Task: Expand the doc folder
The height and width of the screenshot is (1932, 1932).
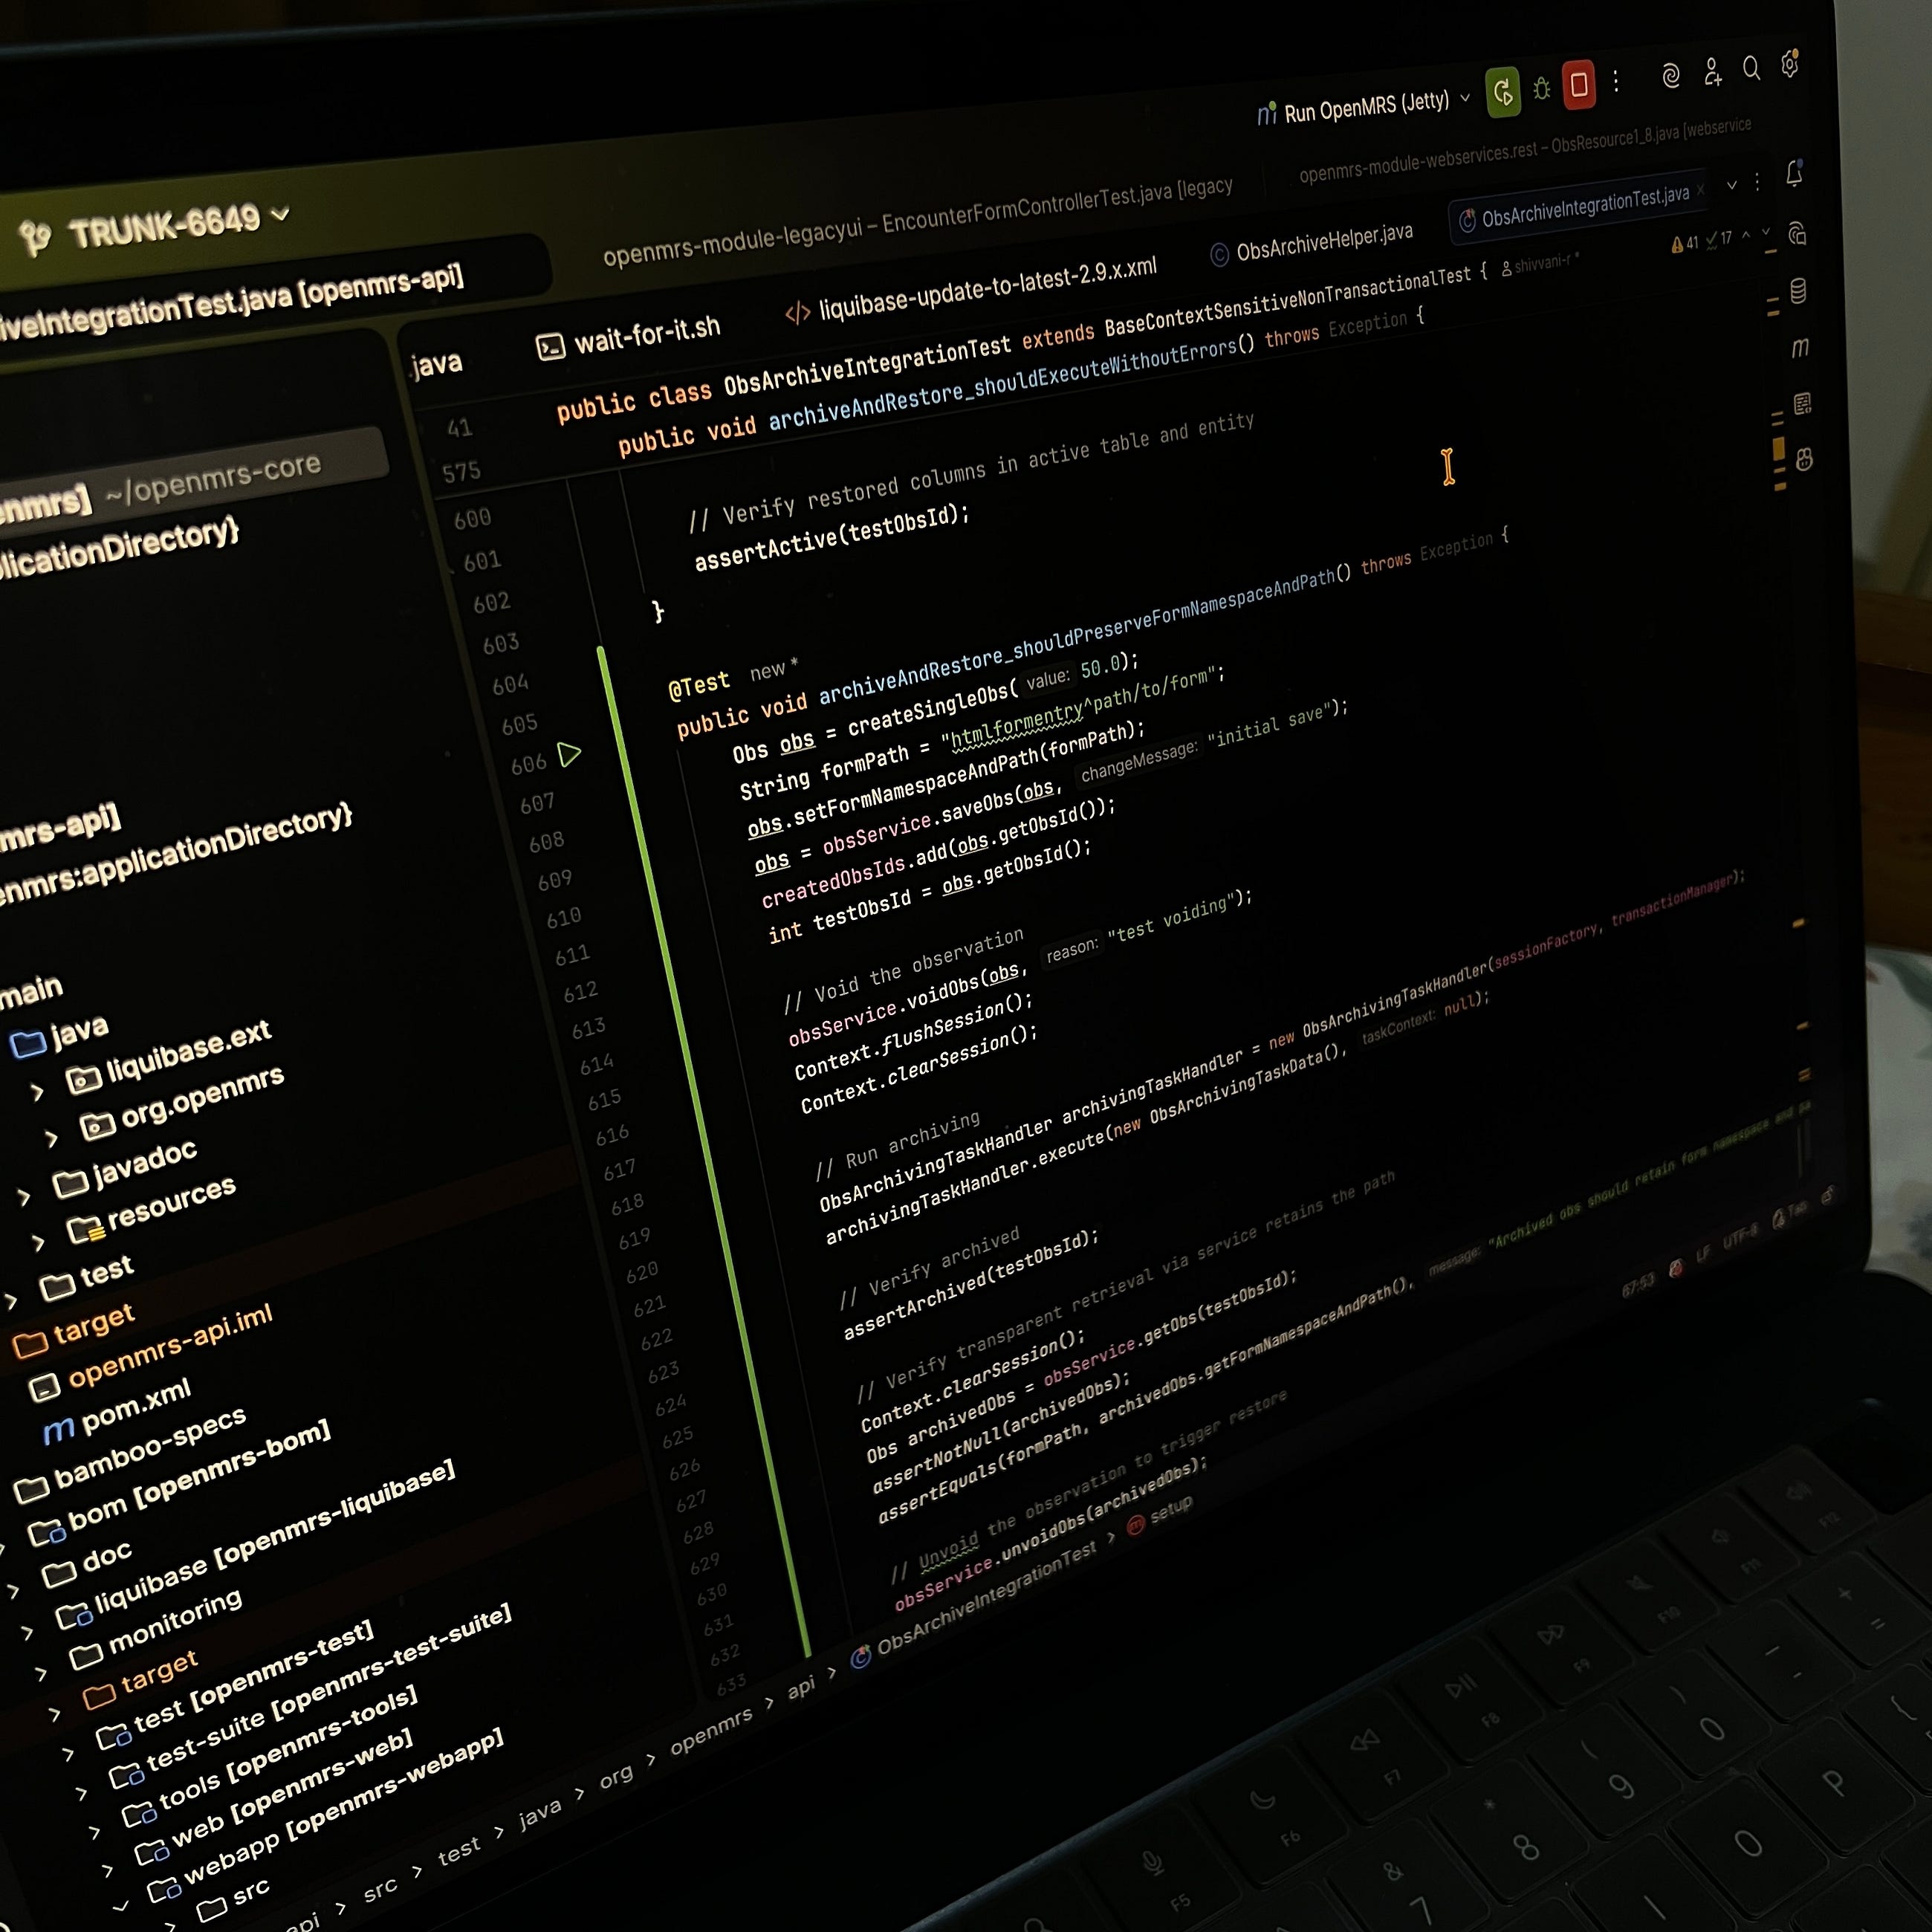Action: click(14, 1591)
